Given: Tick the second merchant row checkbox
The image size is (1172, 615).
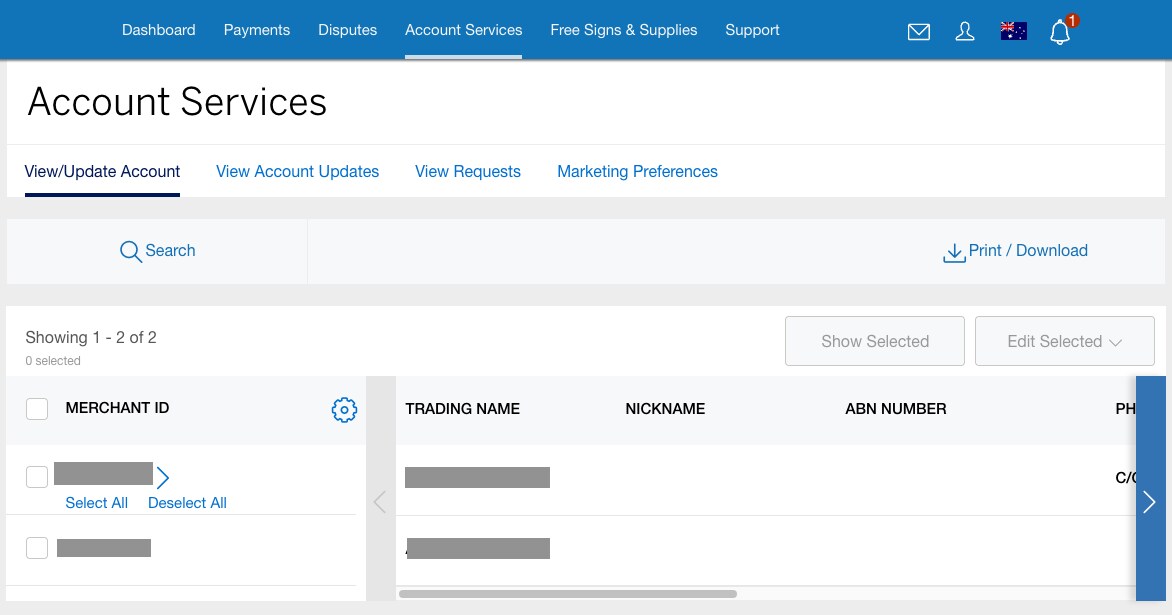Looking at the screenshot, I should pos(37,548).
